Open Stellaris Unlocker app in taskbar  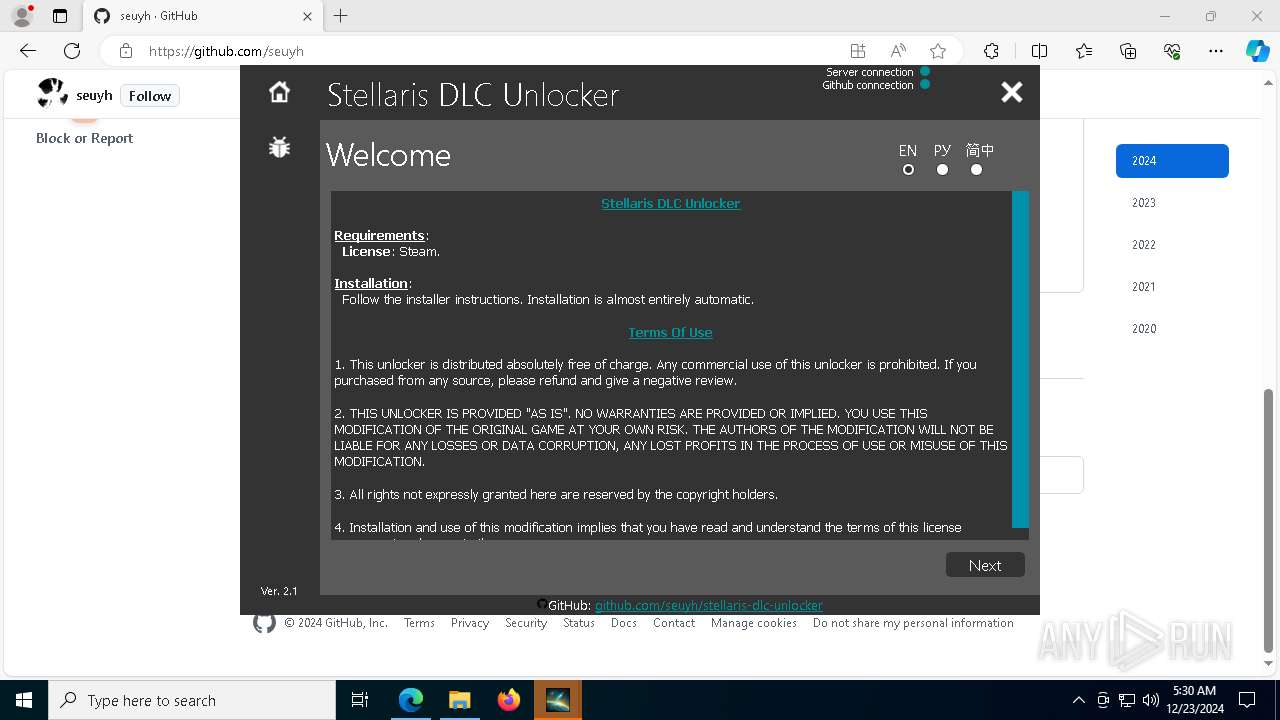tap(557, 700)
